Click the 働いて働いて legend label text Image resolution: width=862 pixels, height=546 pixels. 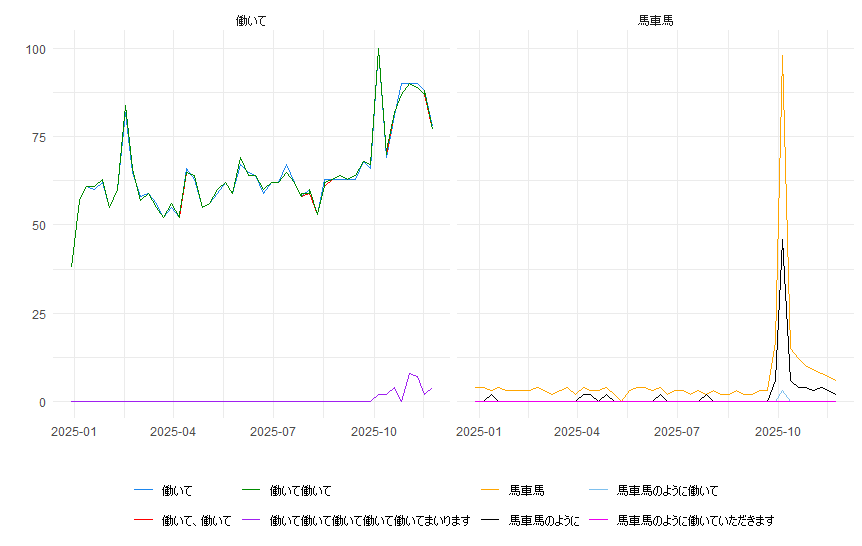(300, 491)
